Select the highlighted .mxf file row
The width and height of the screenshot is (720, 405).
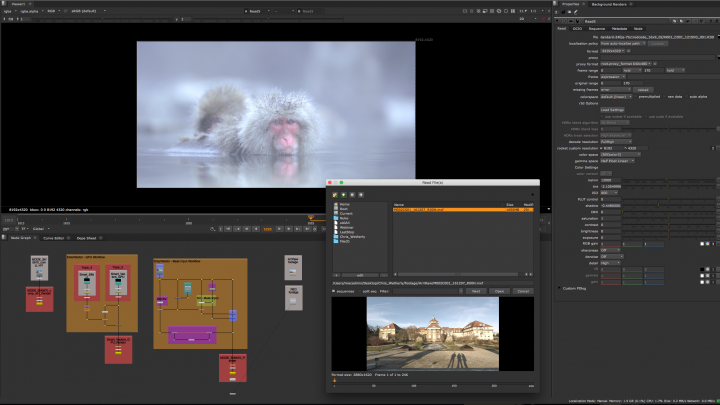[x=463, y=209]
